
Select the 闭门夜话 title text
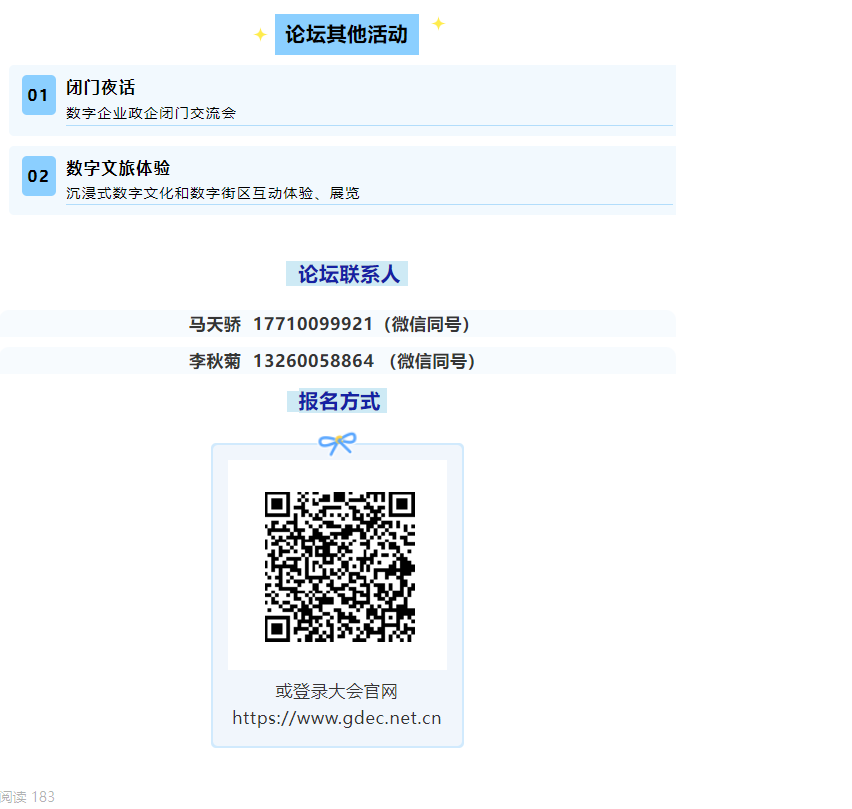(101, 87)
